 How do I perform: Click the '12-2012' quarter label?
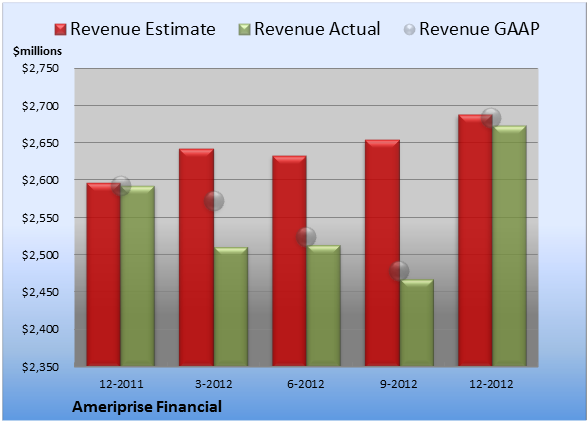(491, 384)
